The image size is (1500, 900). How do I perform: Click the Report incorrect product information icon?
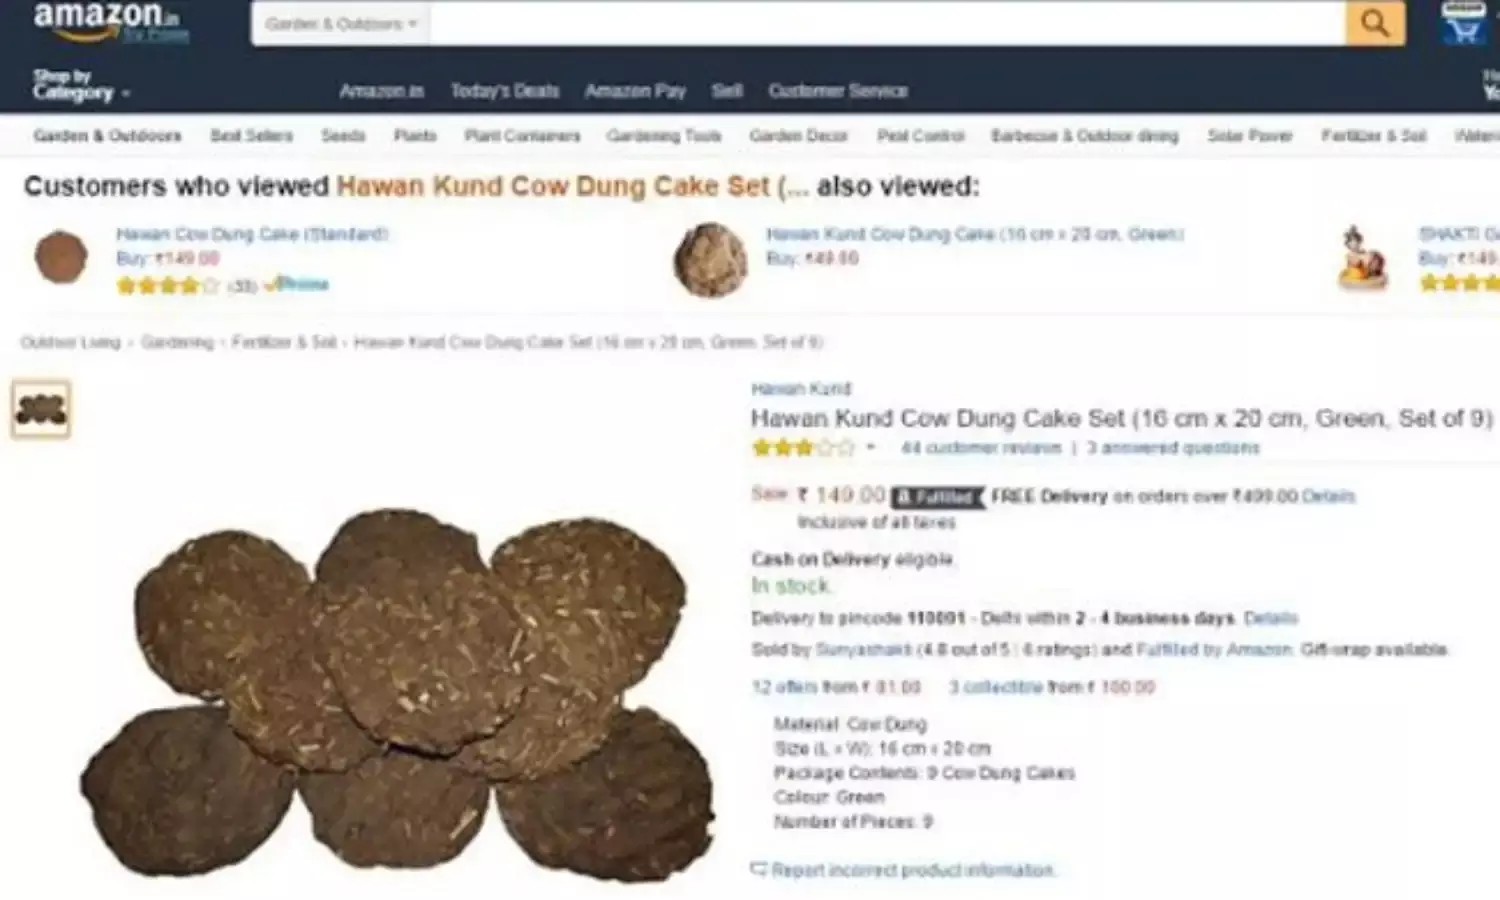point(759,870)
